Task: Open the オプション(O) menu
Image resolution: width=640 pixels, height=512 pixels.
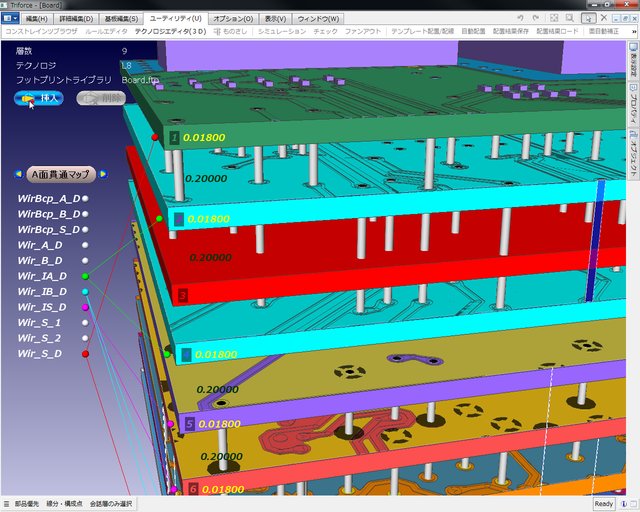Action: pyautogui.click(x=233, y=18)
